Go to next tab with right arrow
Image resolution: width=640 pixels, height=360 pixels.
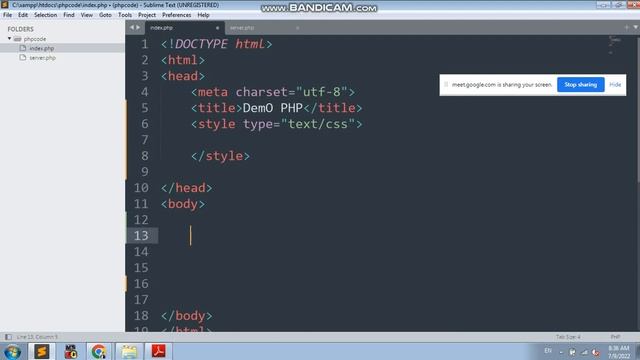pyautogui.click(x=138, y=28)
